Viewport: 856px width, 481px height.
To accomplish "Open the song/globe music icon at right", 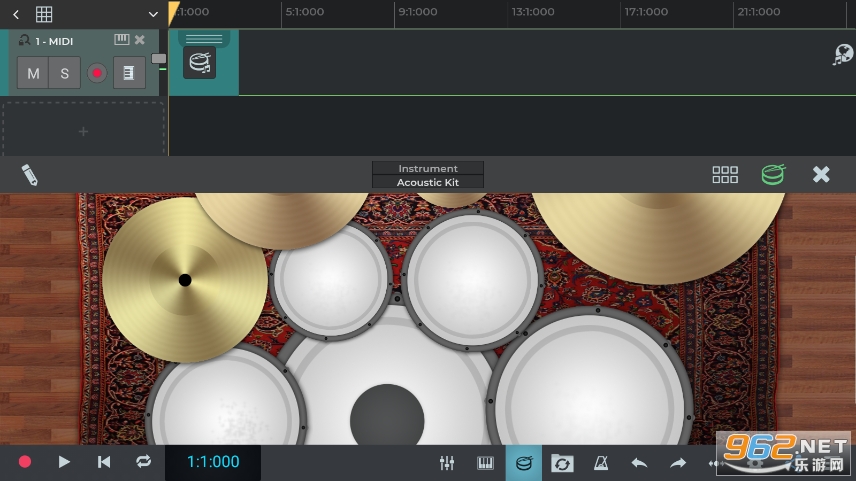I will pos(843,55).
